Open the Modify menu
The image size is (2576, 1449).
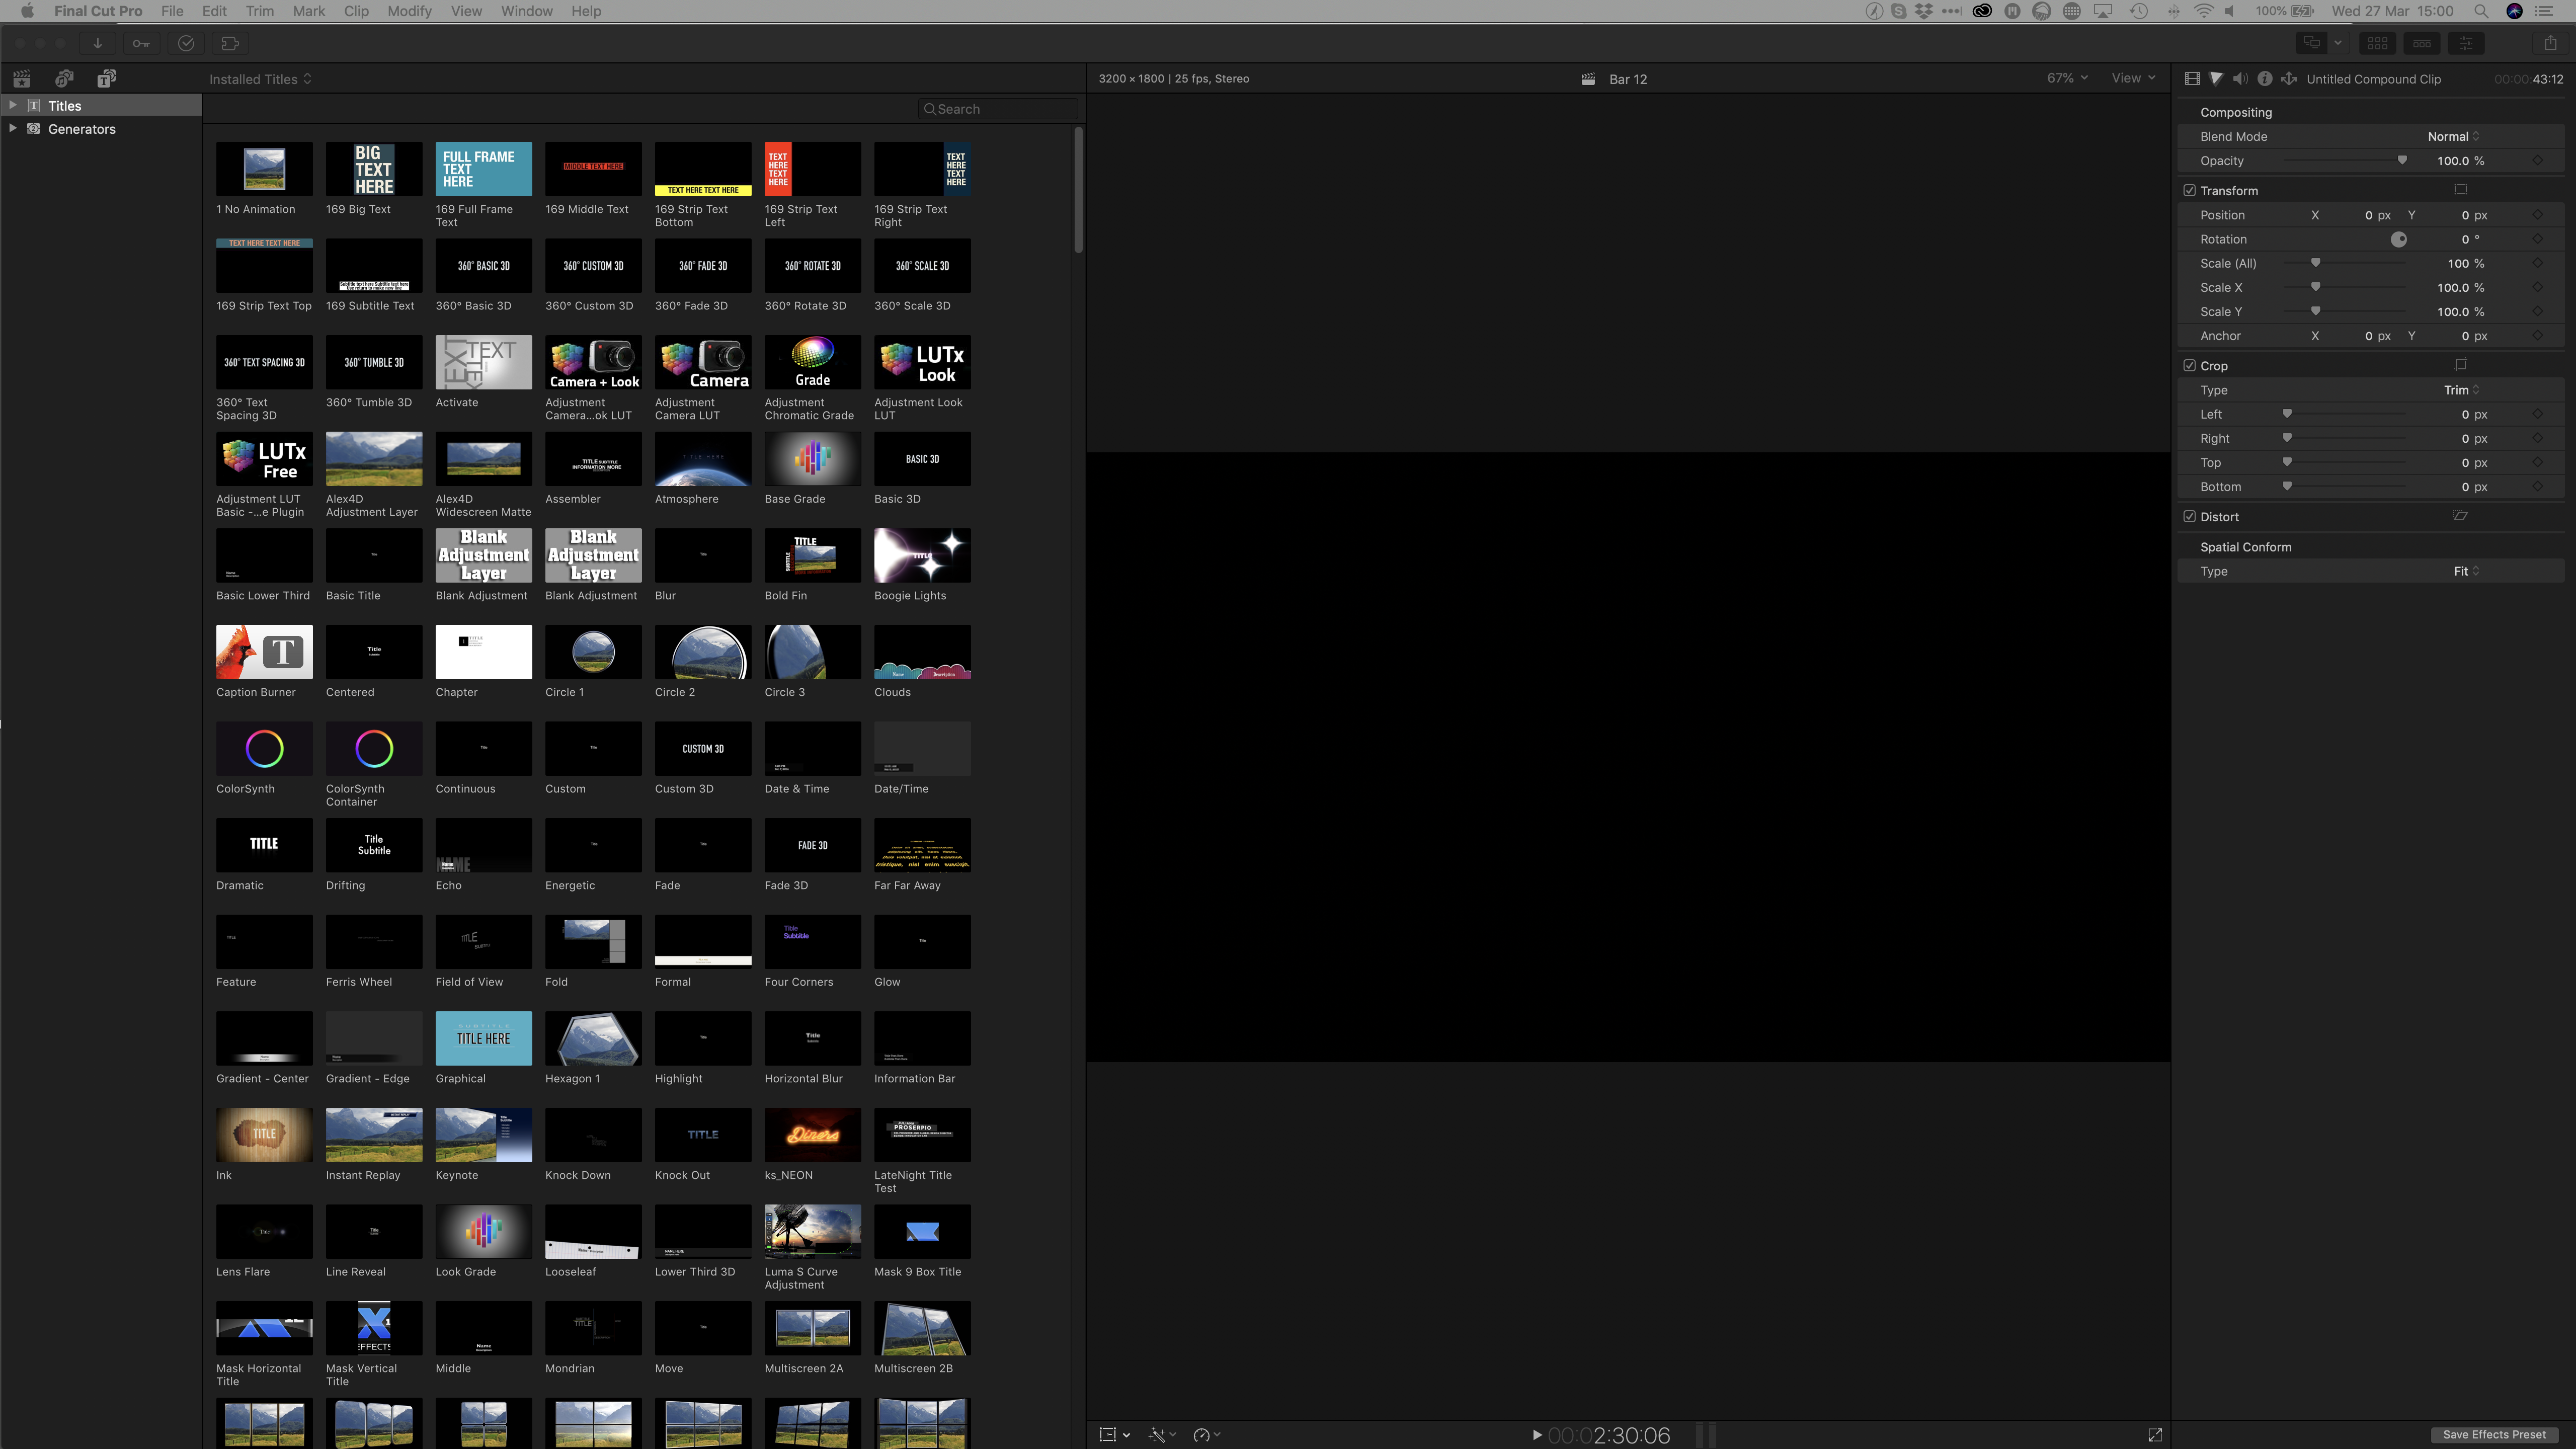click(x=409, y=11)
